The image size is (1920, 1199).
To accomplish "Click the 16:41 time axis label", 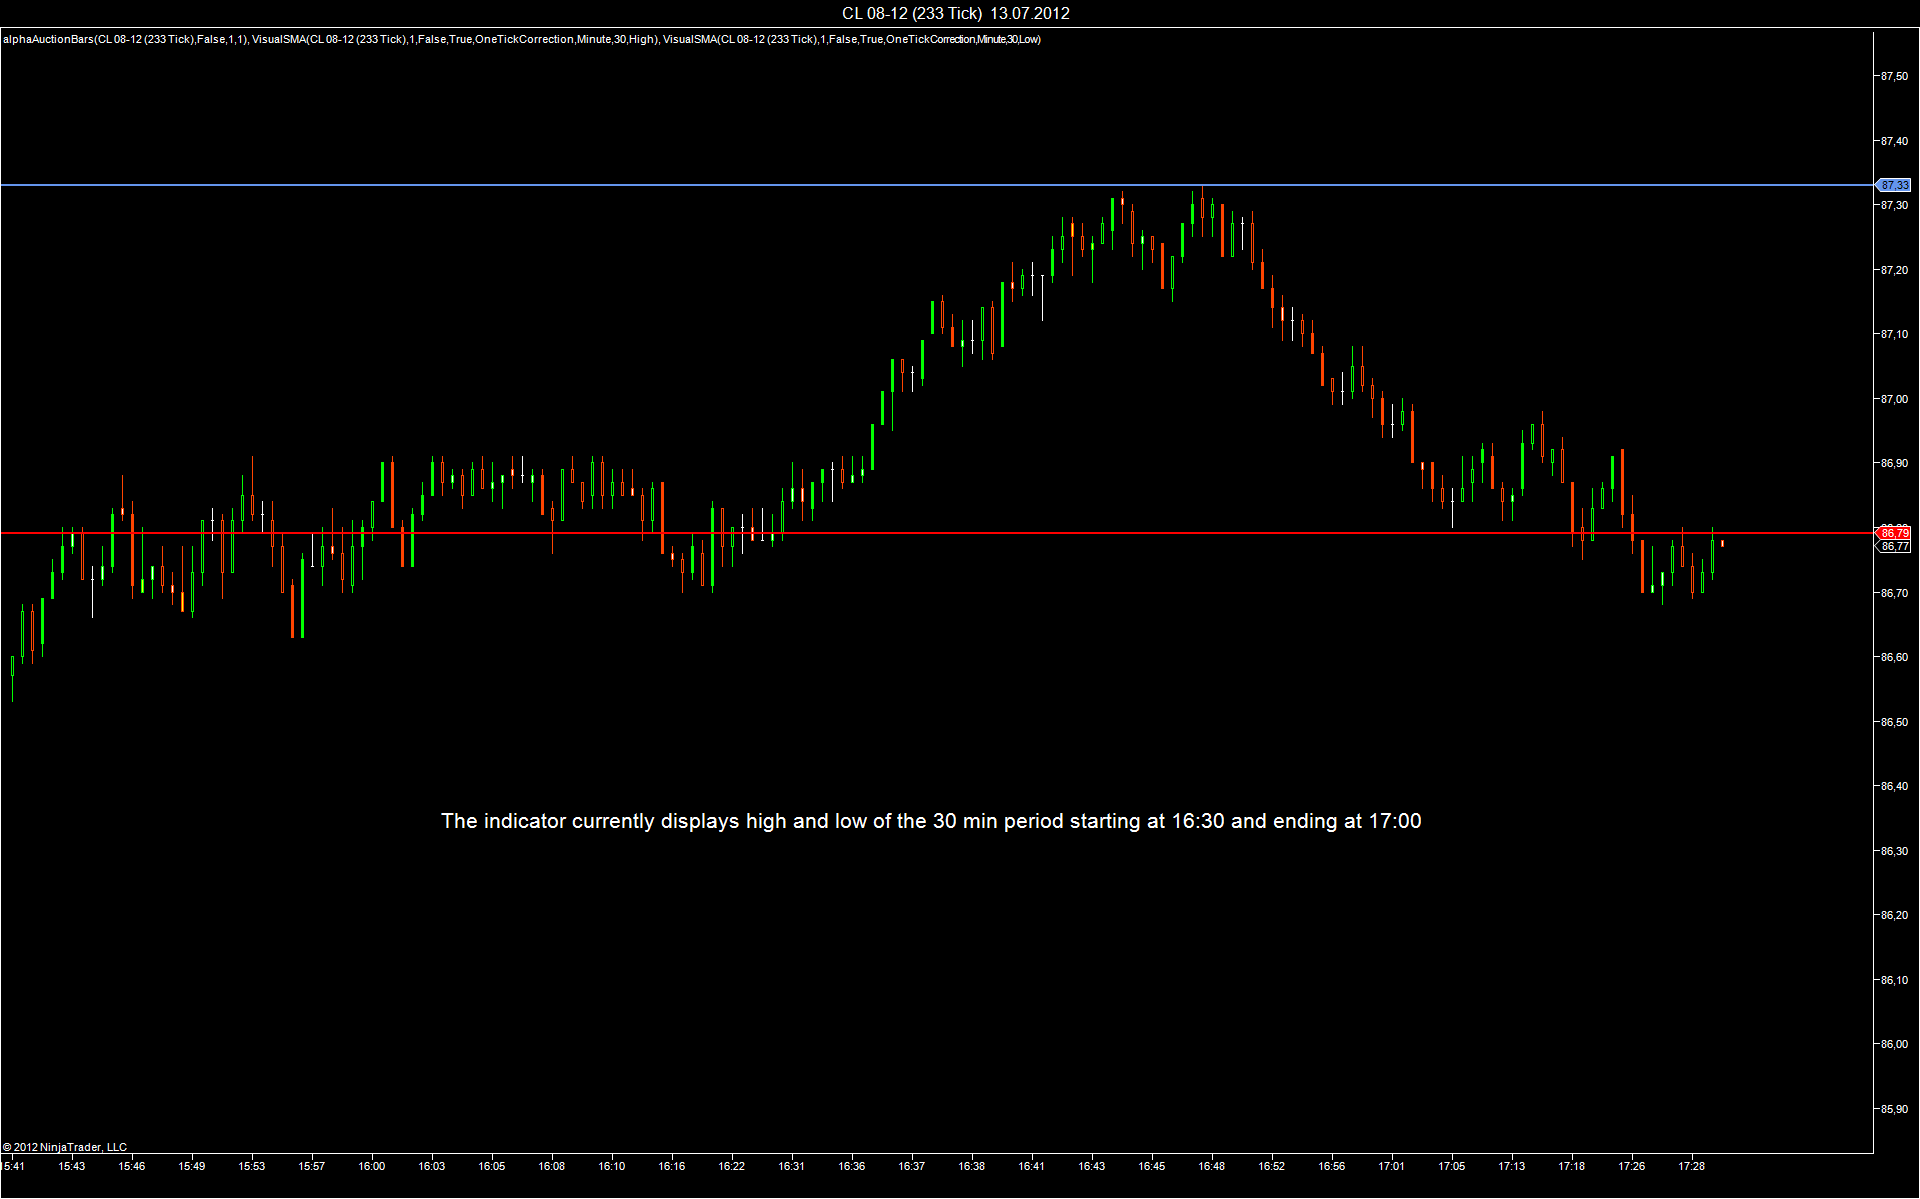I will pos(1032,1166).
